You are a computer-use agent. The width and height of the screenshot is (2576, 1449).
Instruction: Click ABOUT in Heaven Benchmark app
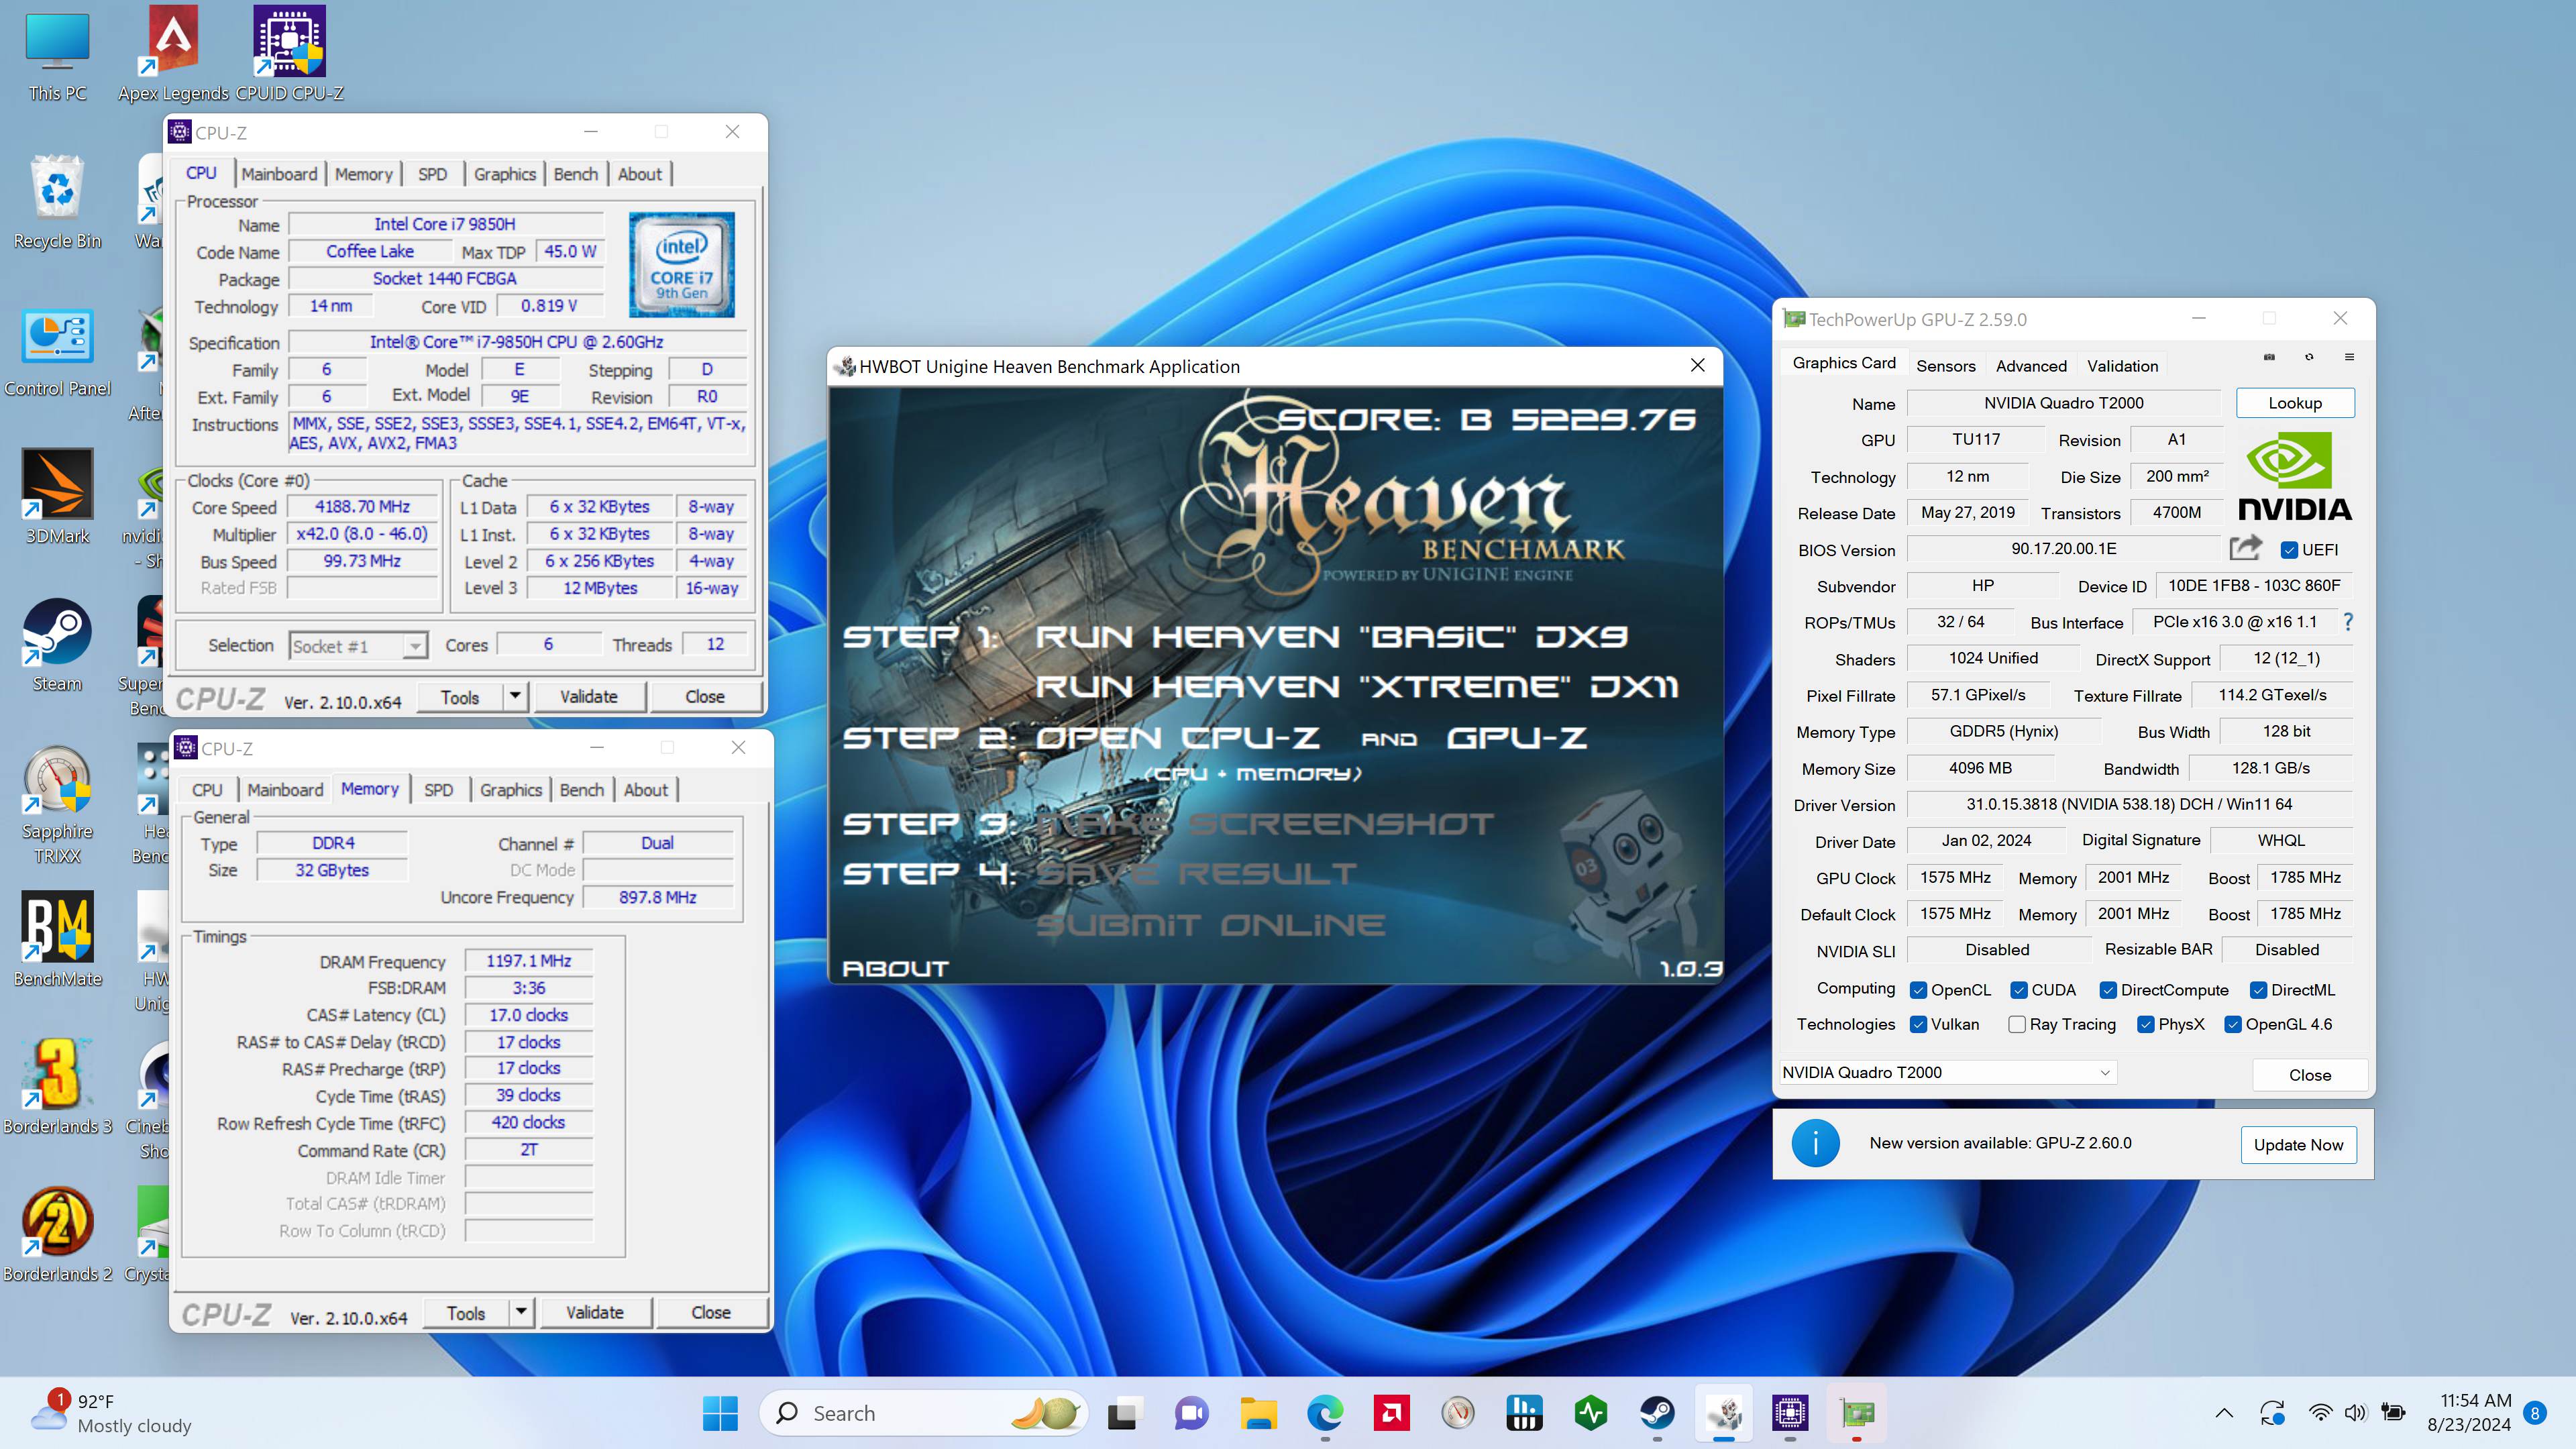coord(895,968)
